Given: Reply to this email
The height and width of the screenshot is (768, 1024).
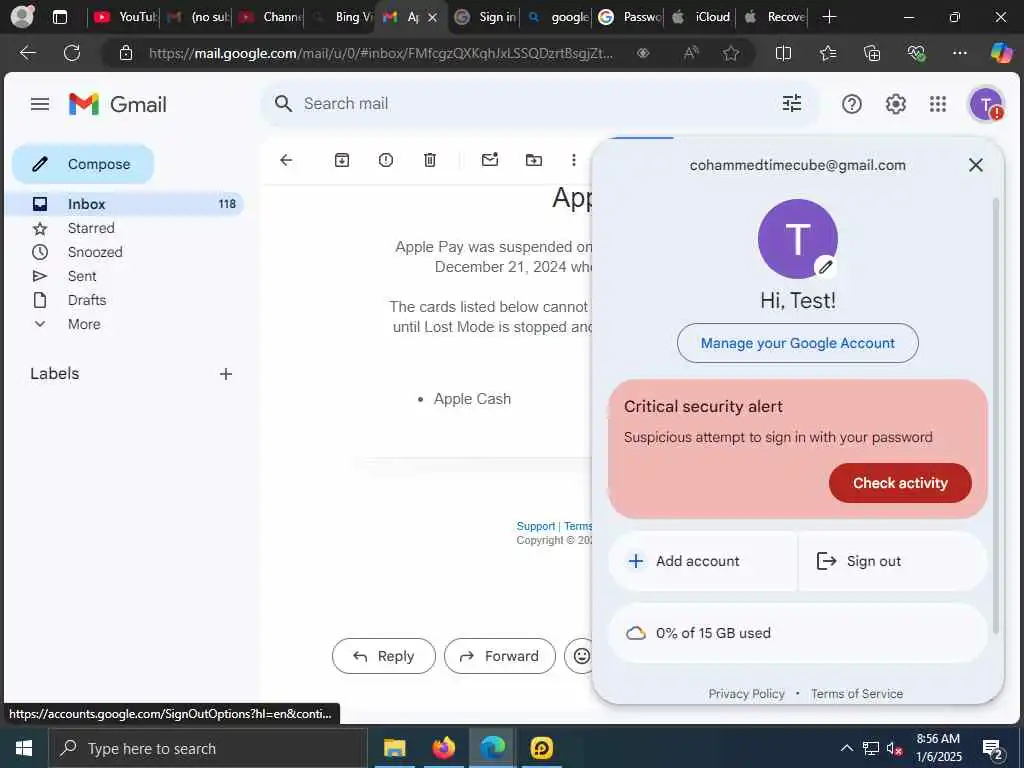Looking at the screenshot, I should 383,656.
